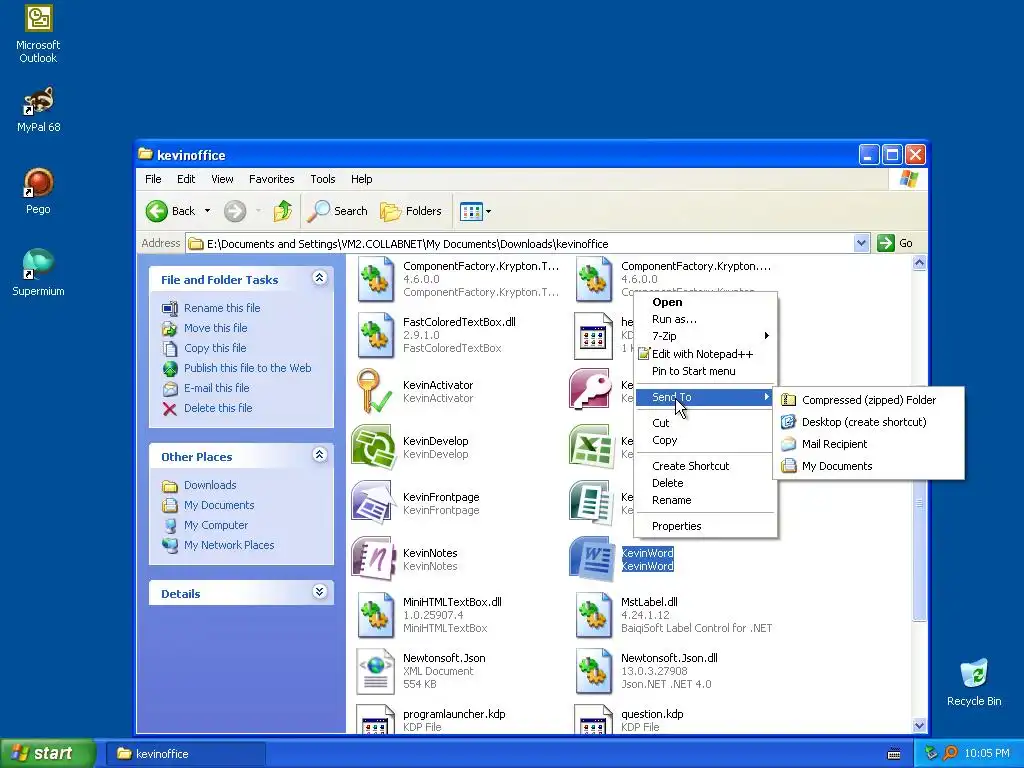Click Move this file link
Image resolution: width=1024 pixels, height=768 pixels.
click(x=216, y=328)
